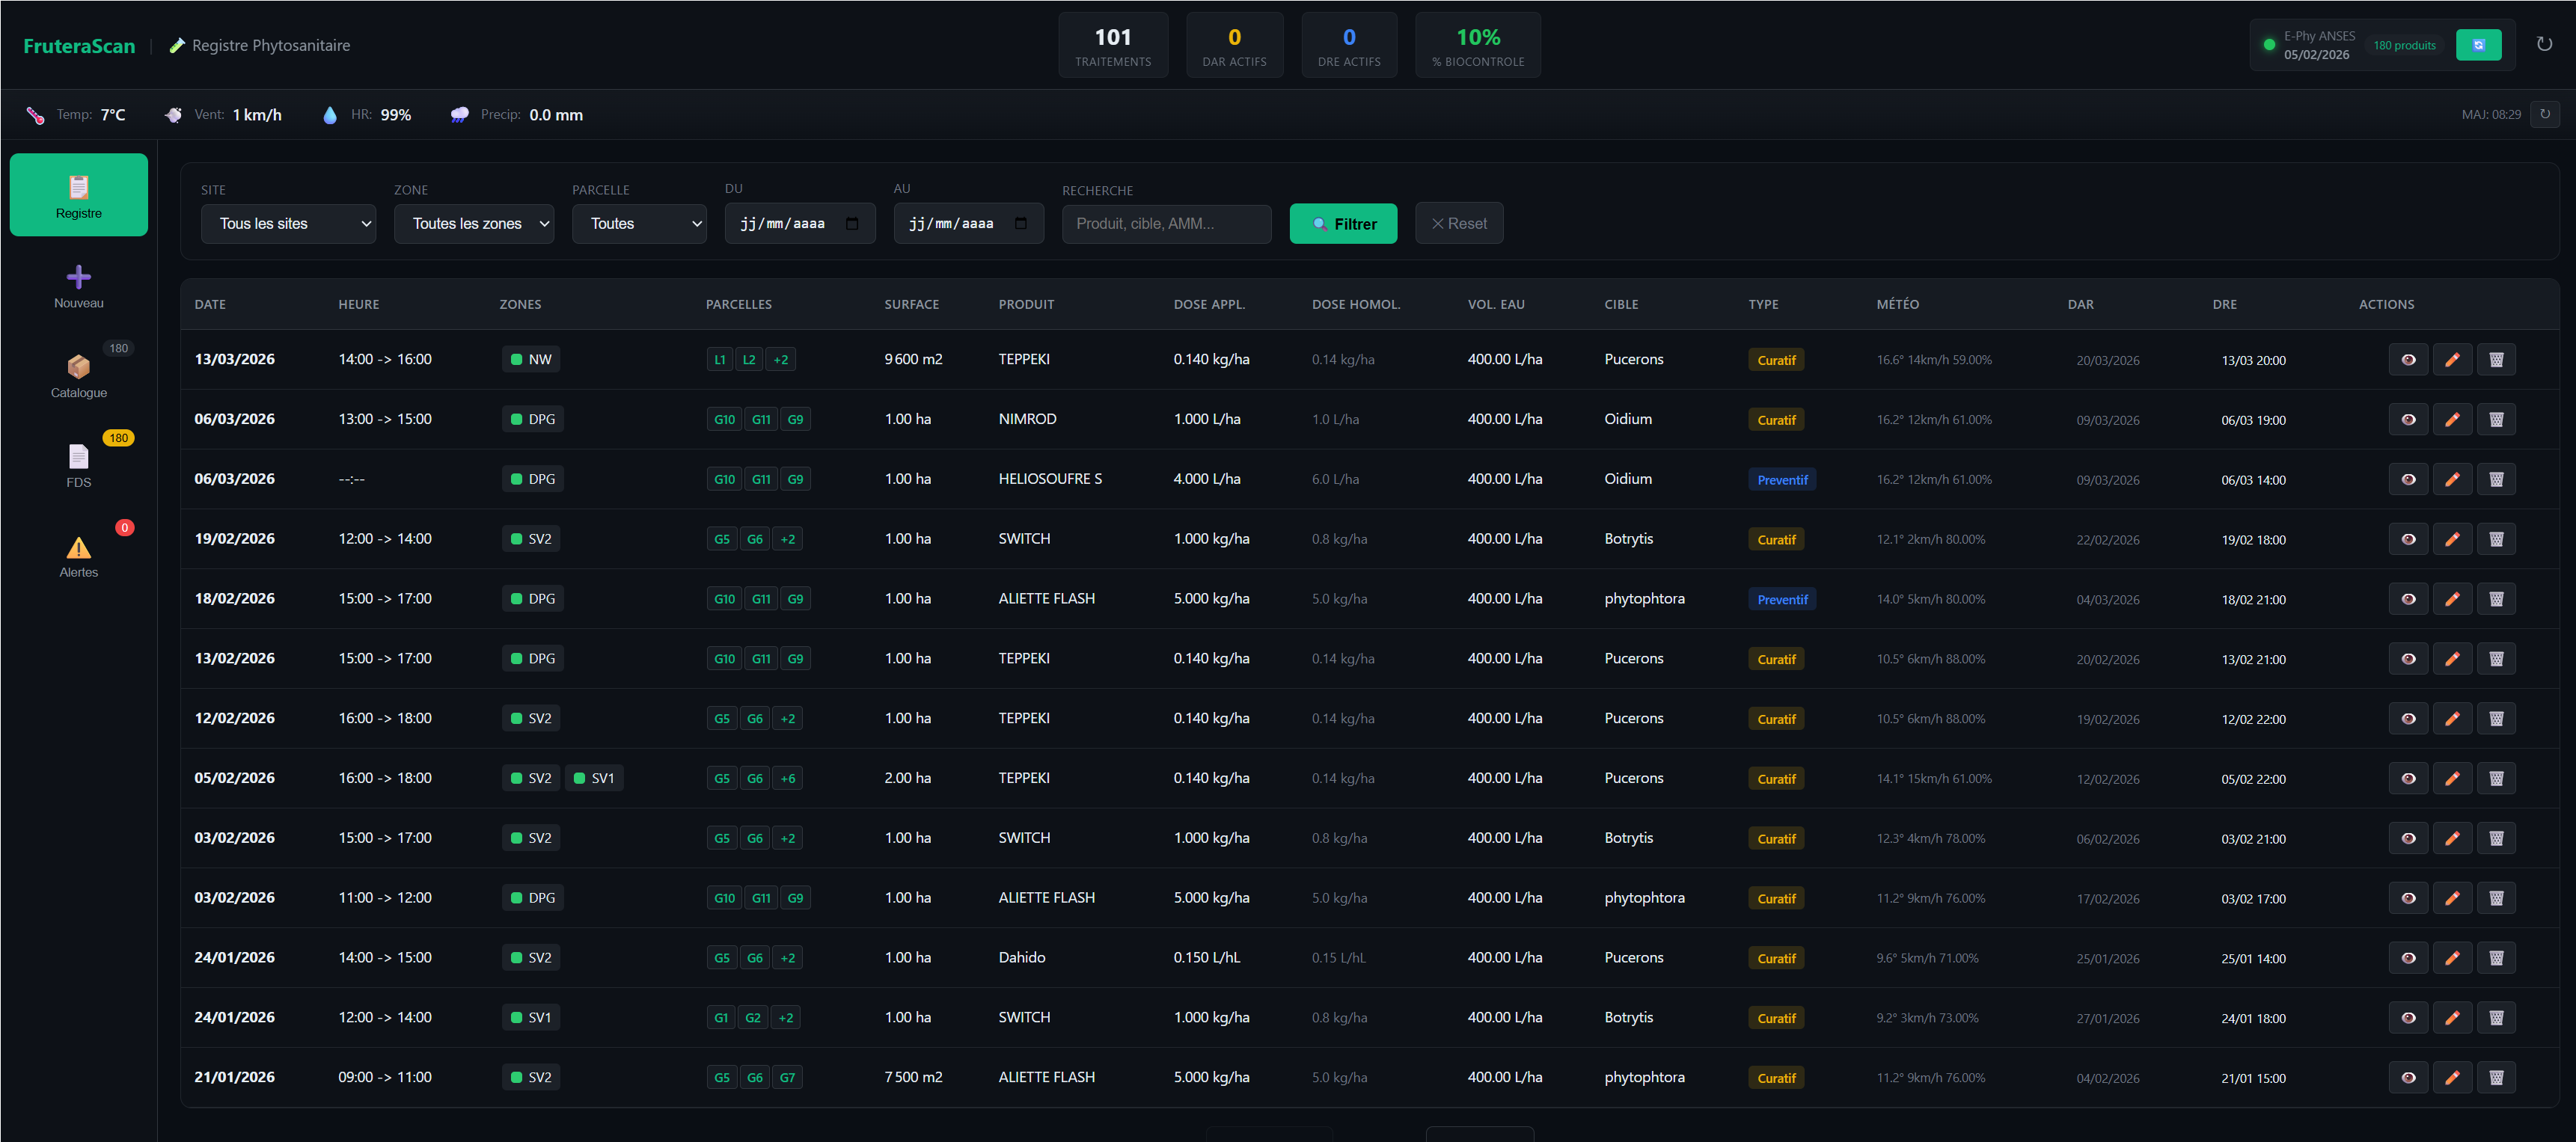The height and width of the screenshot is (1142, 2576).
Task: Expand the +2 parcelles badge on 19/02/2026 row
Action: tap(787, 538)
